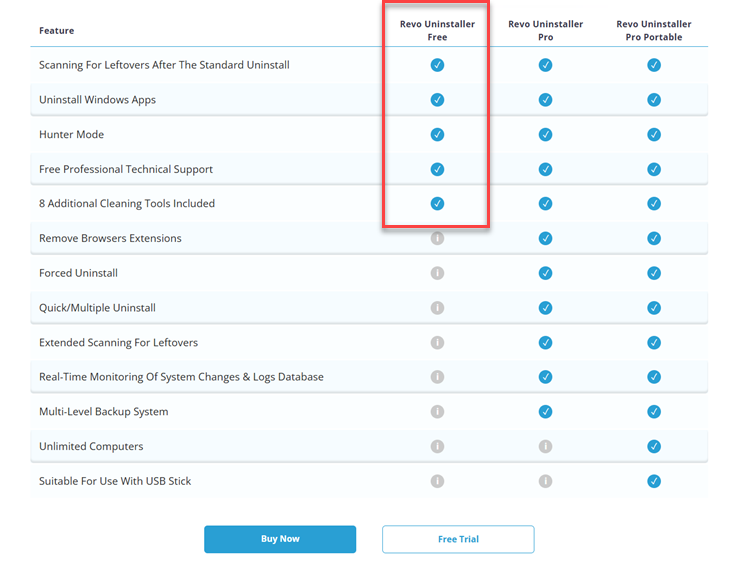Click Free column info icon for Remove Browsers Extensions
The width and height of the screenshot is (750, 569).
coord(437,238)
